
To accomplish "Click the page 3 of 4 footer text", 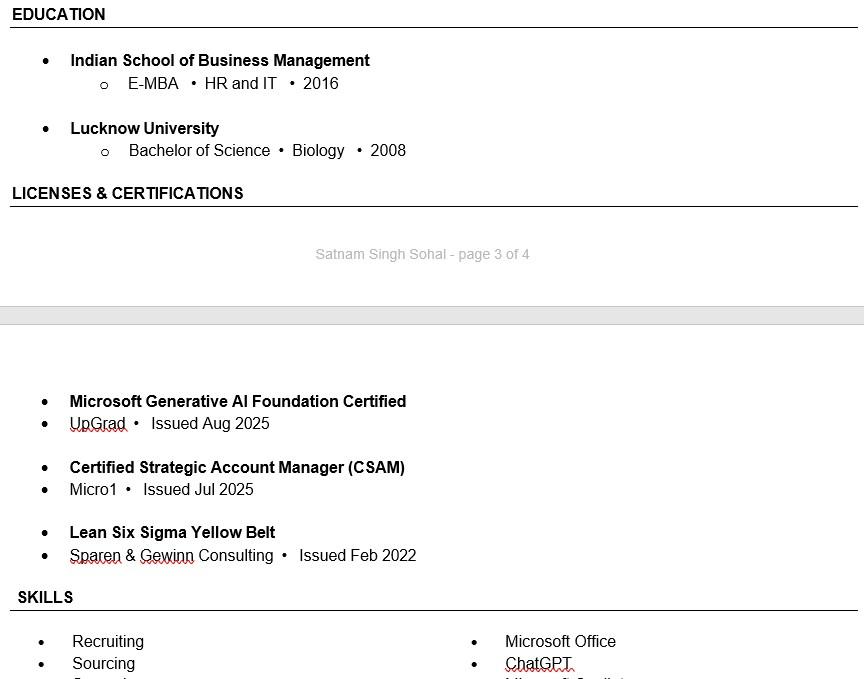I will coord(422,255).
